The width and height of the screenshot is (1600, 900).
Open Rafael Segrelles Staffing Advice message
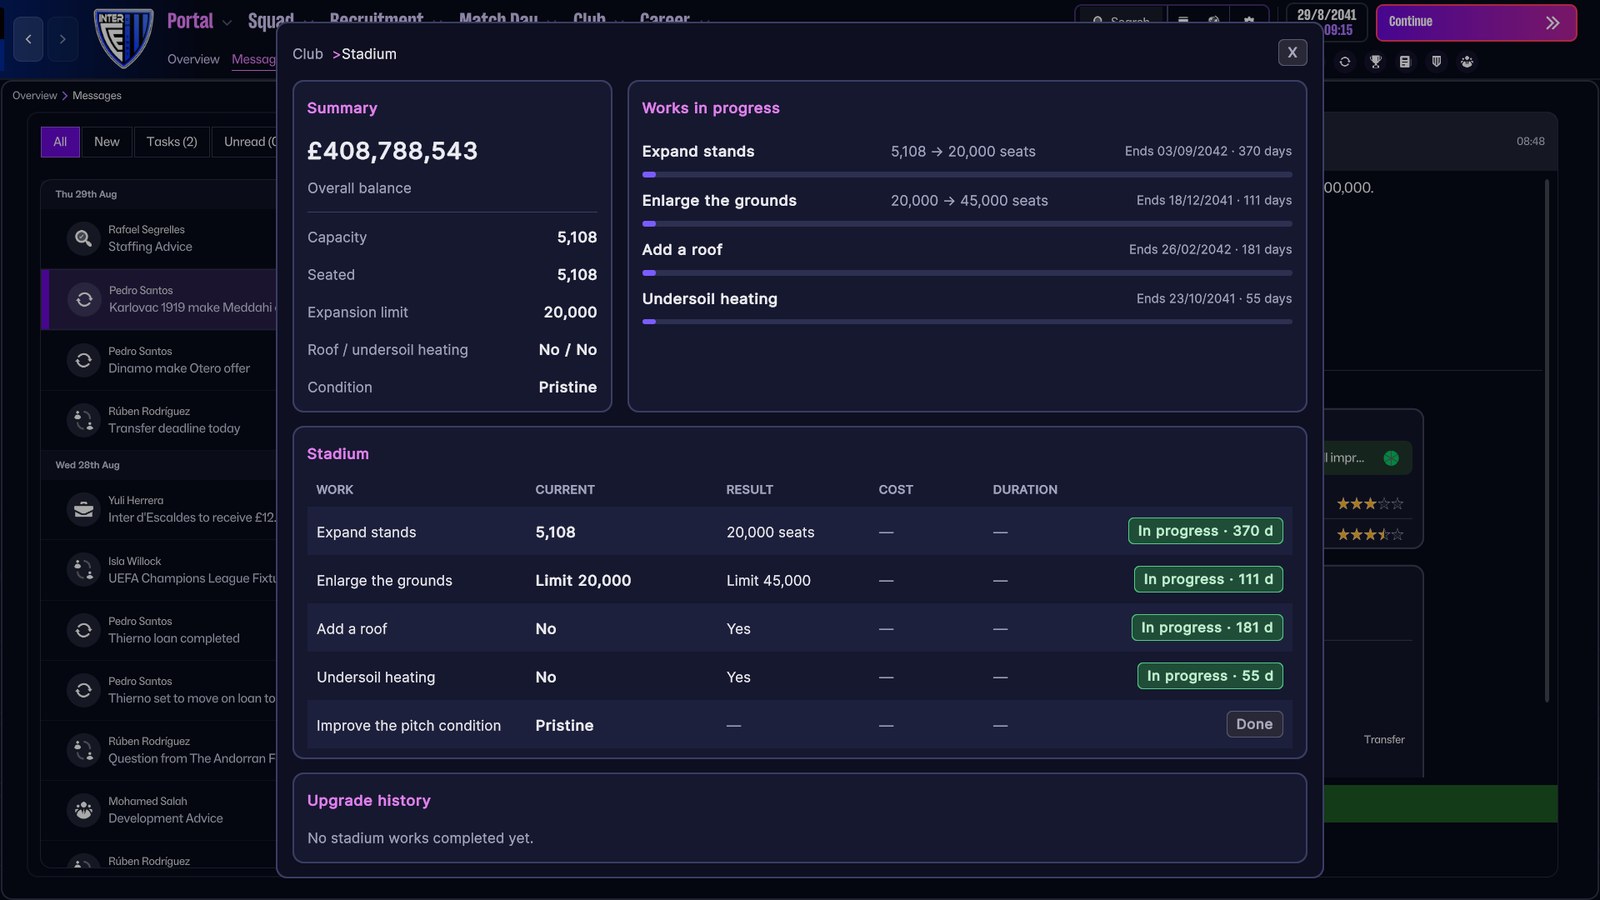point(160,238)
